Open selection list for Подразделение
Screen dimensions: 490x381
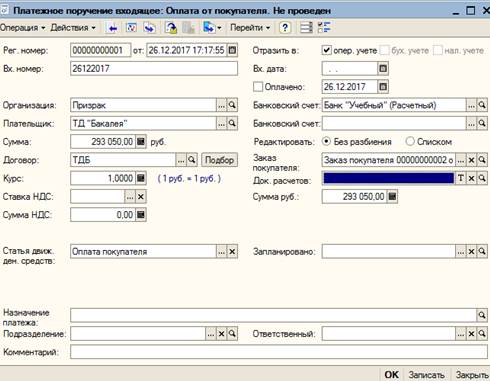[x=211, y=334]
